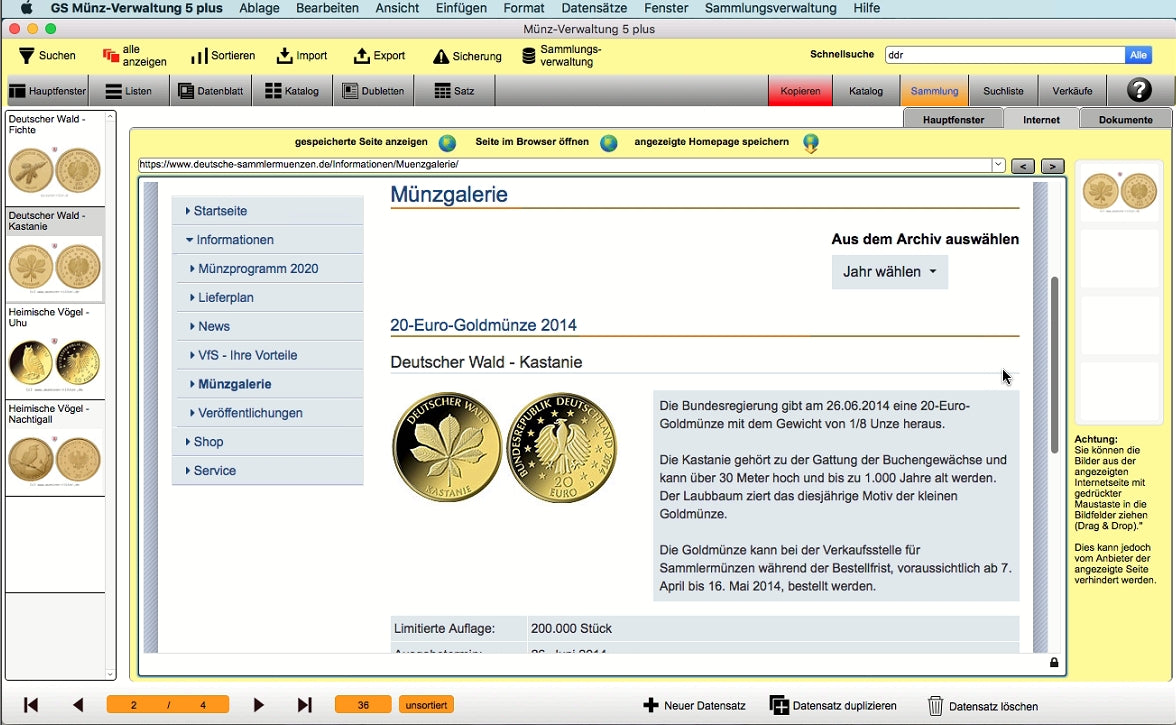Open the Datensätze menu
The image size is (1176, 725).
pyautogui.click(x=594, y=8)
